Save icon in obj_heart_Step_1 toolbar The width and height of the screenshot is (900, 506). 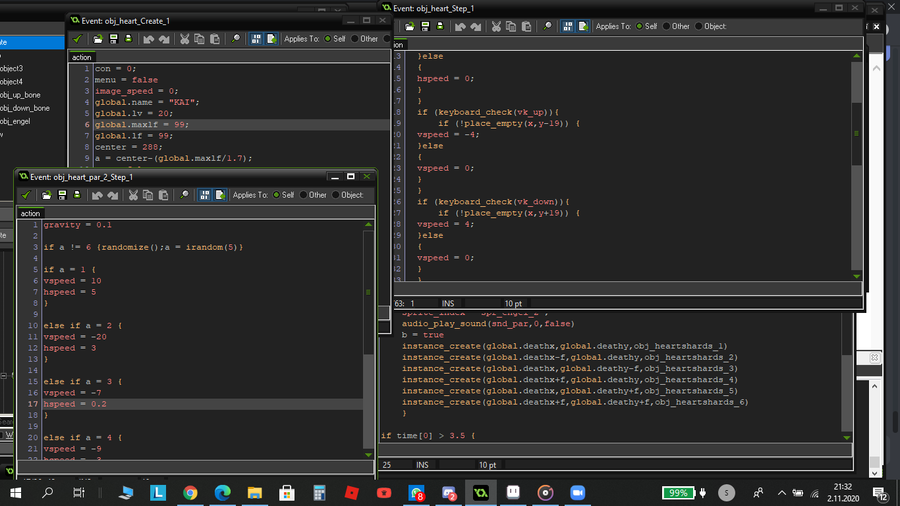point(425,26)
